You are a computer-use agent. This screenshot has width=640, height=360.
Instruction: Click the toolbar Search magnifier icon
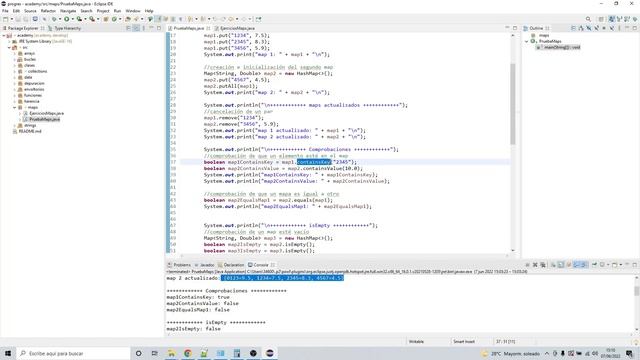588,19
